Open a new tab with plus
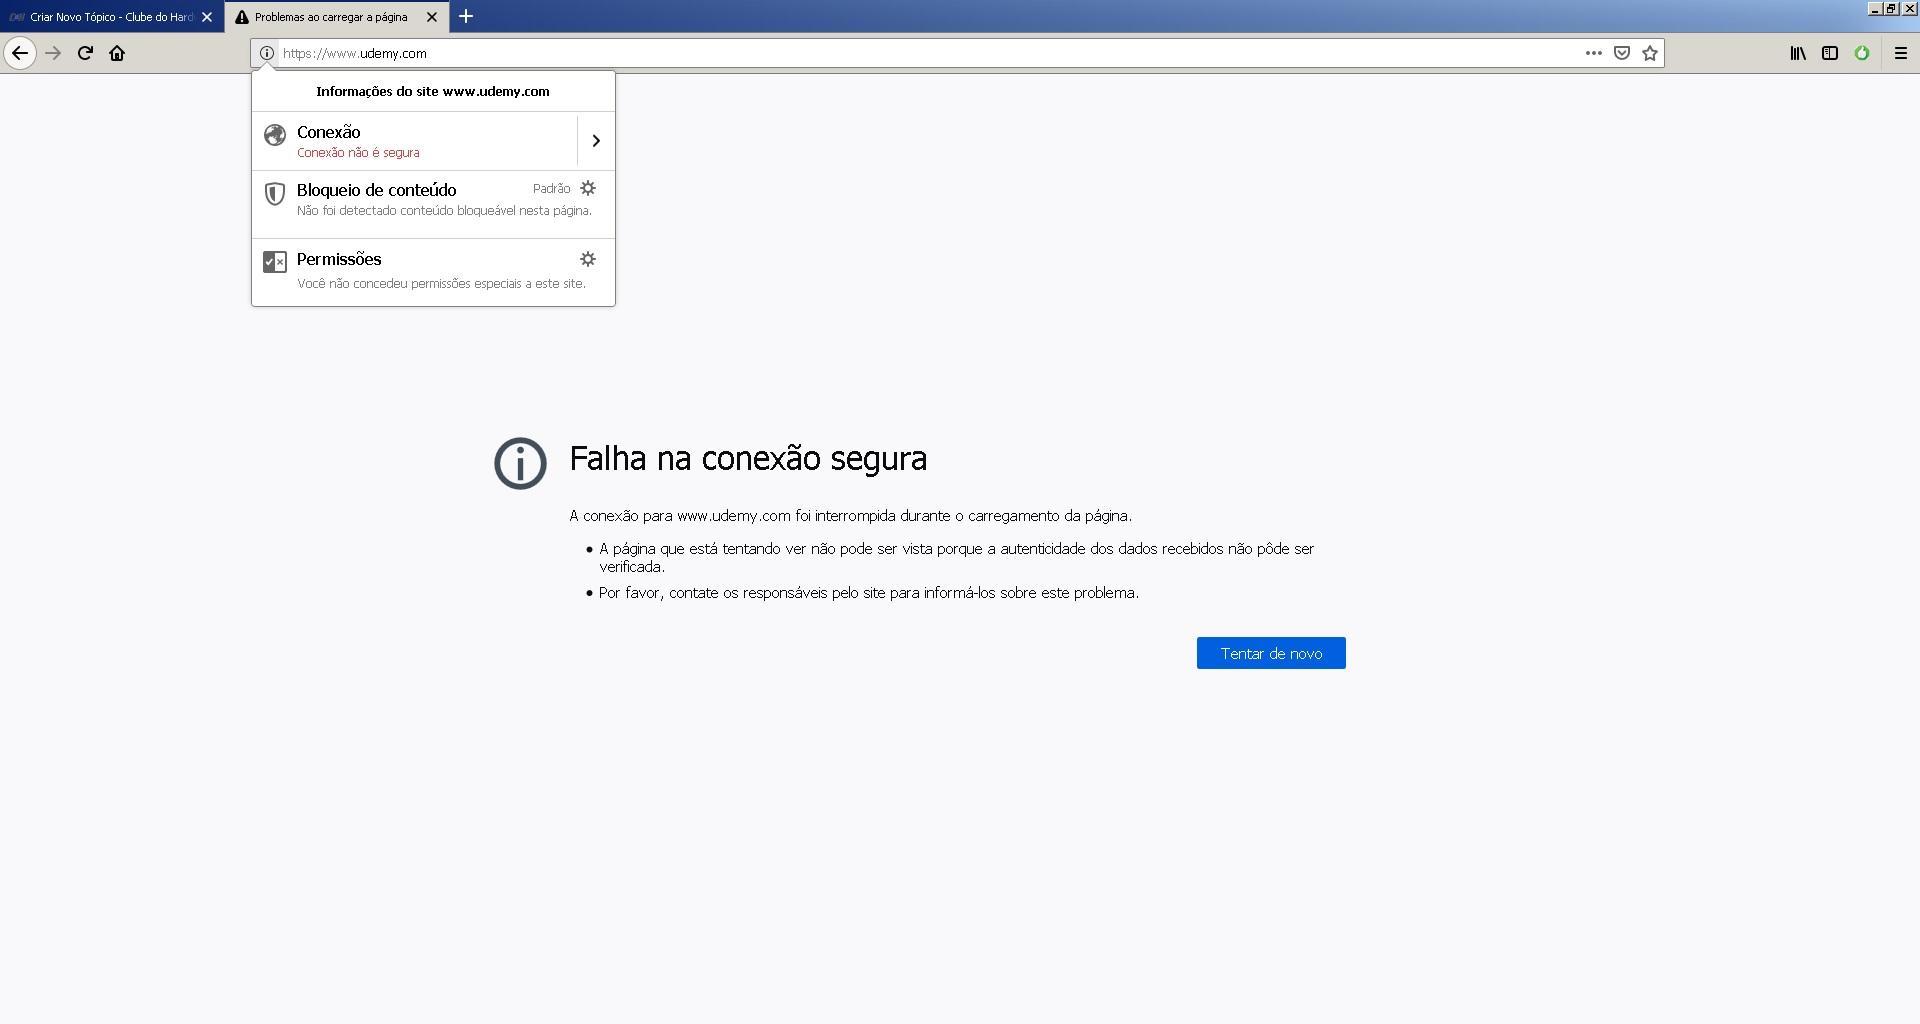1920x1024 pixels. click(466, 17)
